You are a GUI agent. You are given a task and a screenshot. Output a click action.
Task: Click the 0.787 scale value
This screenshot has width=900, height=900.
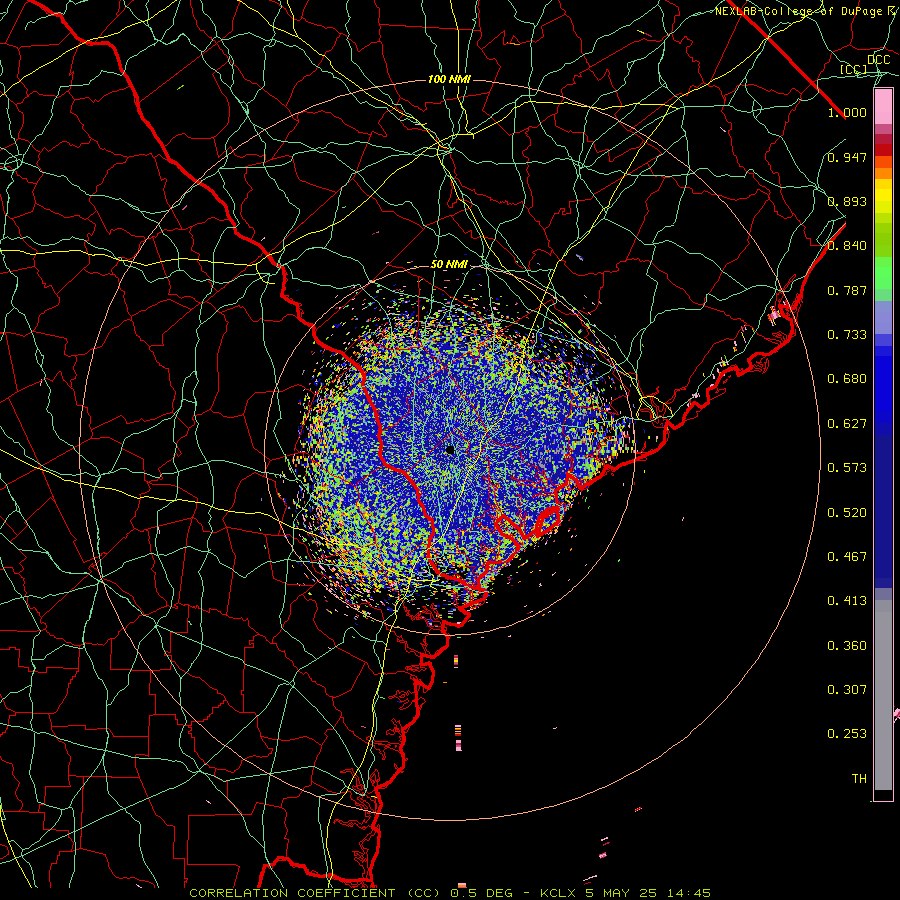[x=847, y=290]
